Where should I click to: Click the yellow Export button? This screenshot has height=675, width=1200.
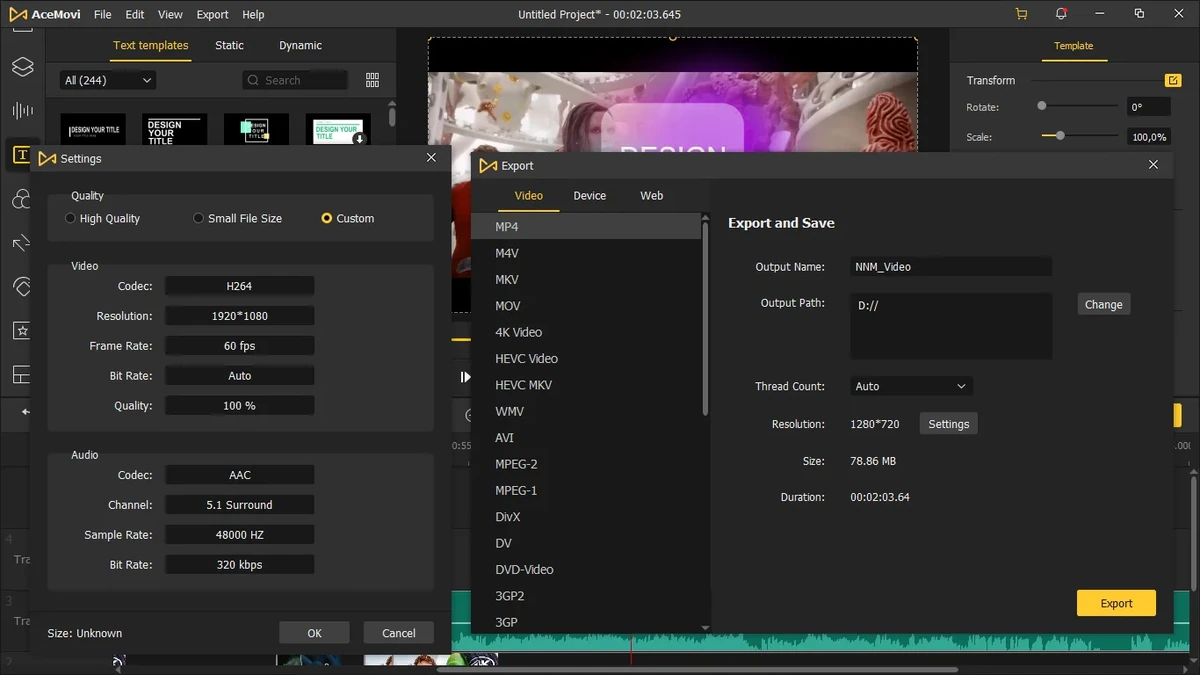1116,603
